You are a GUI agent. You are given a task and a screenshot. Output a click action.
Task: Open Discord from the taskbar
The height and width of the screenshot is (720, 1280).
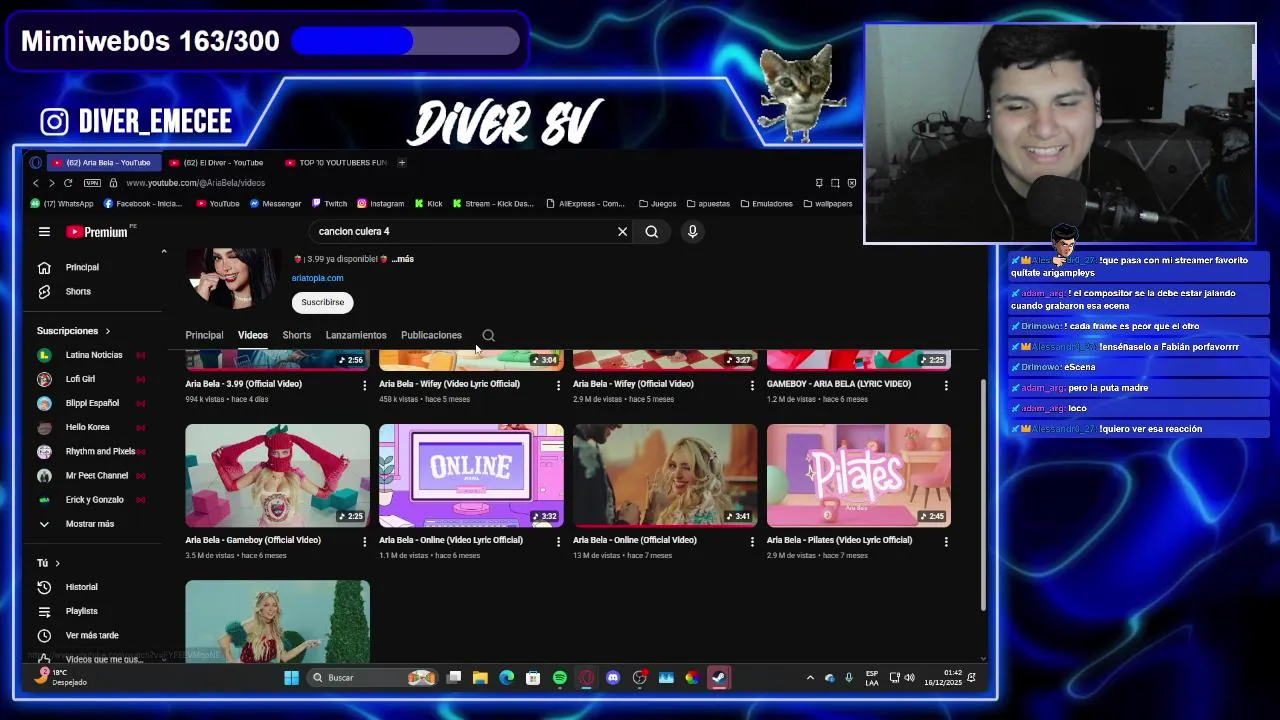pos(613,678)
